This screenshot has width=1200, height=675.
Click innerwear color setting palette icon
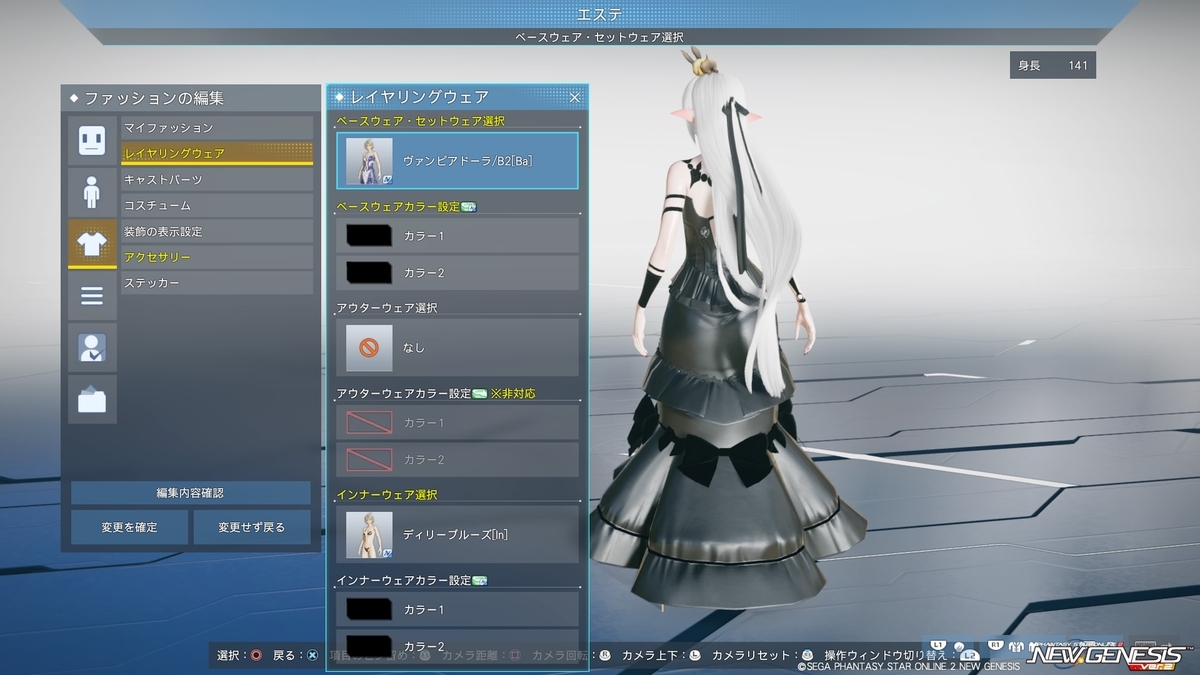point(480,580)
